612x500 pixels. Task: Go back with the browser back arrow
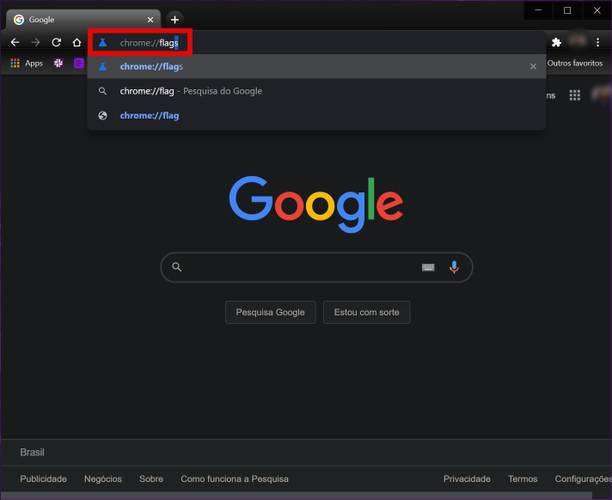point(15,42)
